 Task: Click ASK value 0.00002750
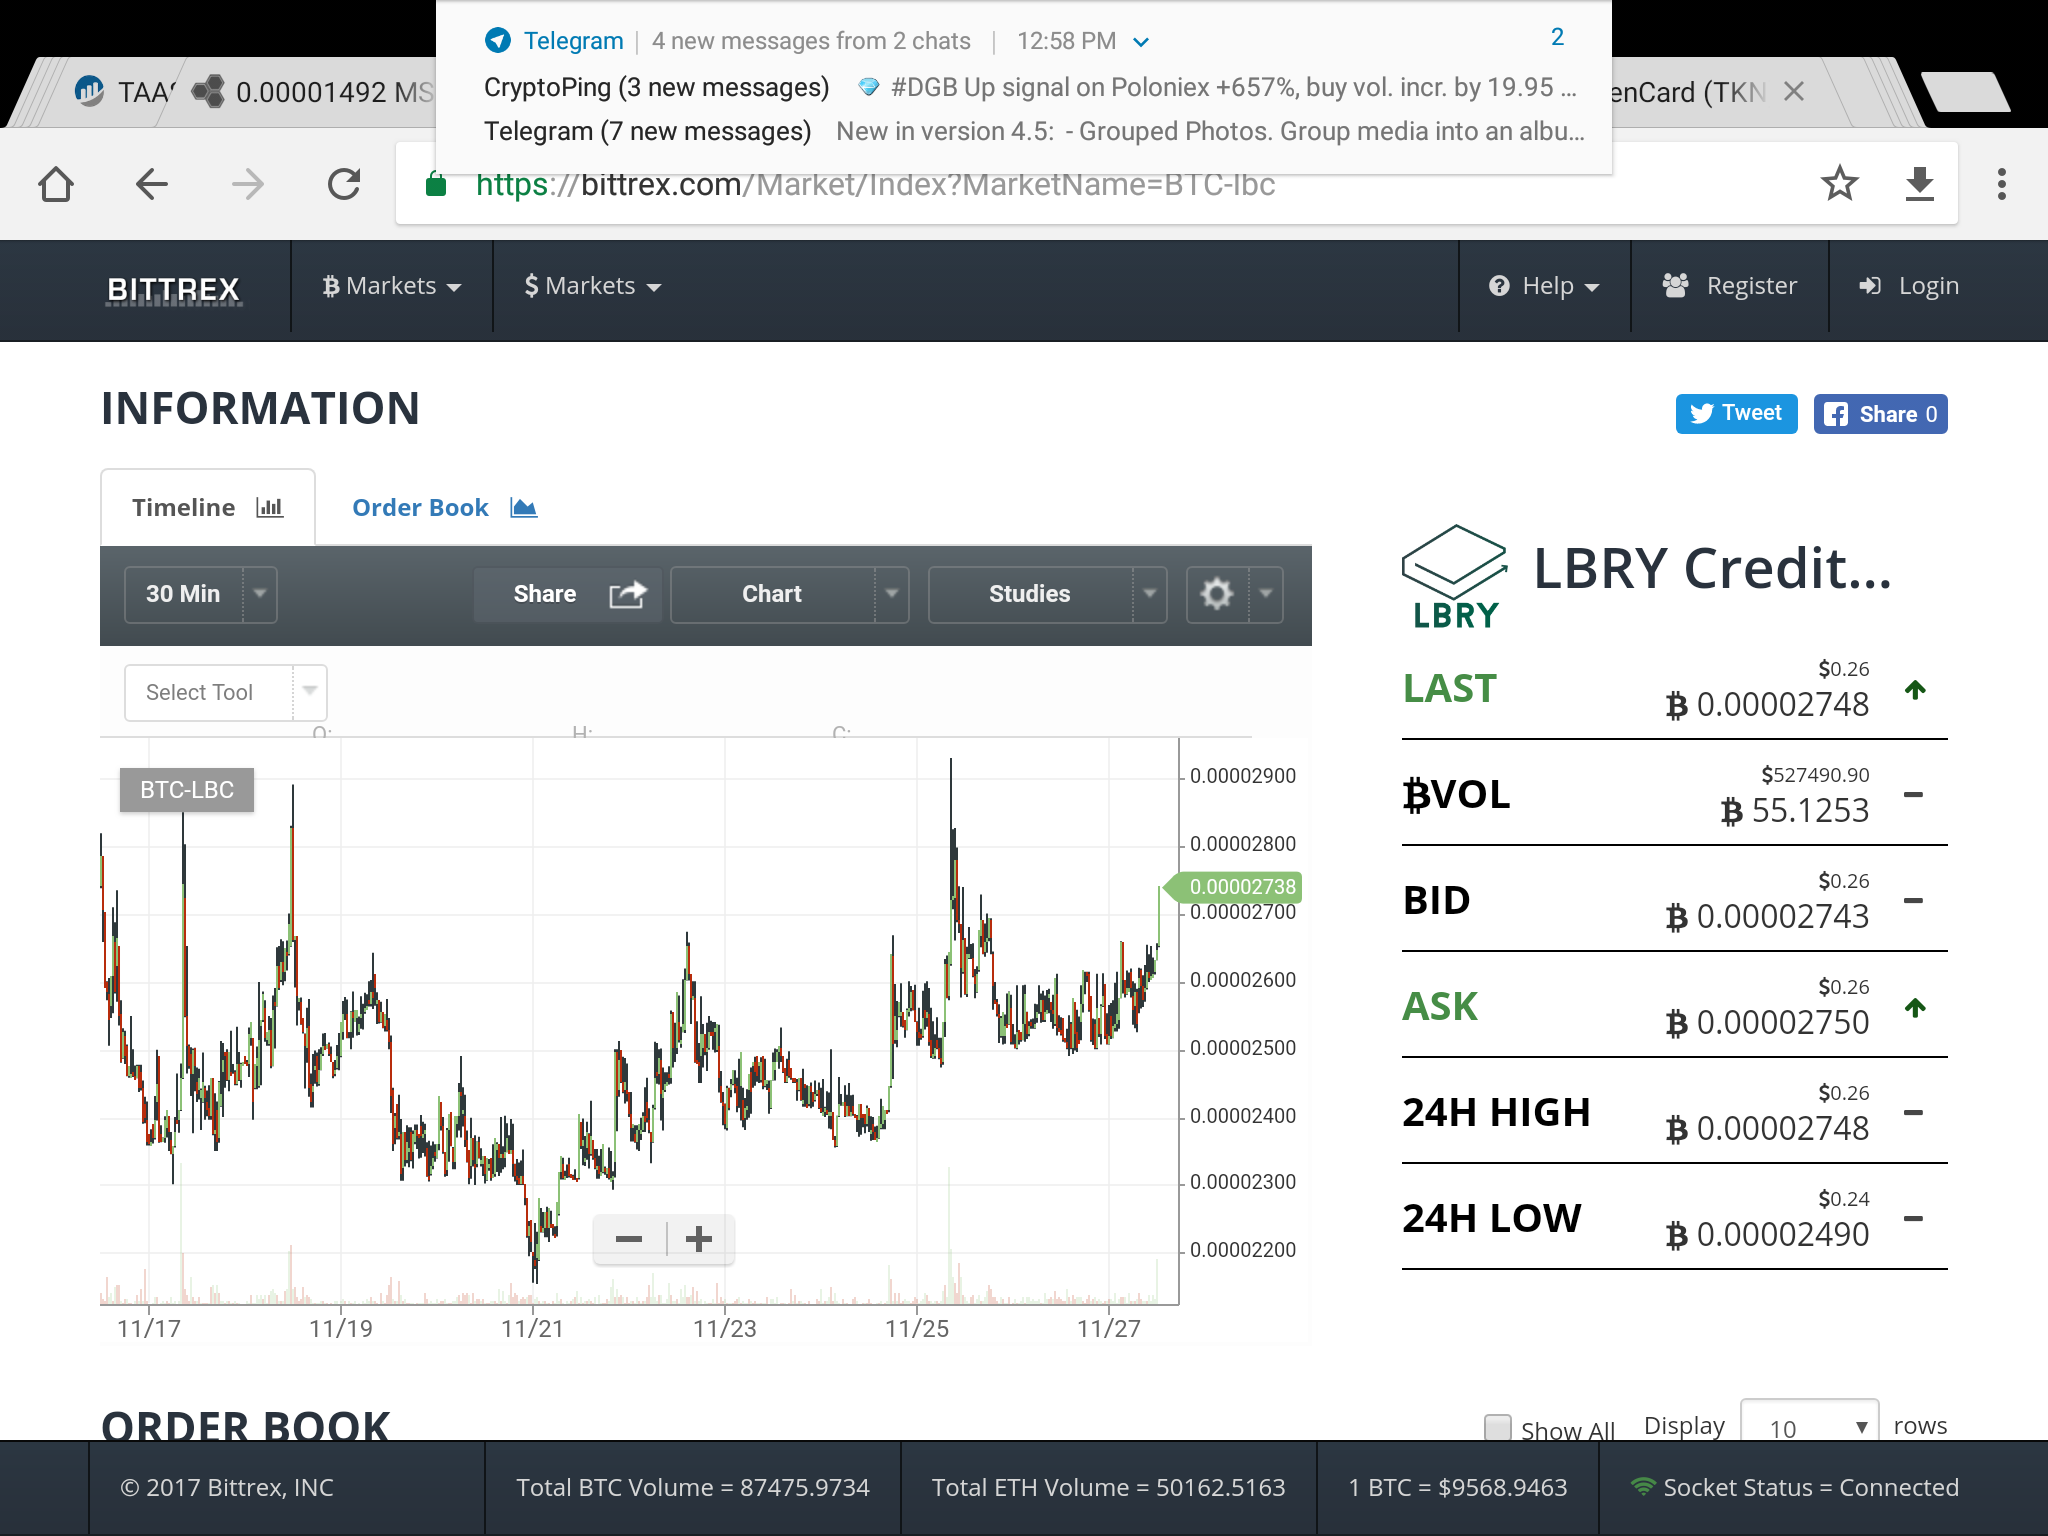point(1767,1023)
